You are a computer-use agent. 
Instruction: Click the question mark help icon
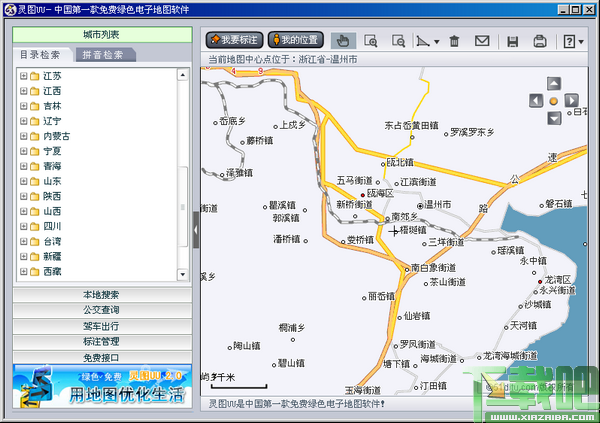569,41
